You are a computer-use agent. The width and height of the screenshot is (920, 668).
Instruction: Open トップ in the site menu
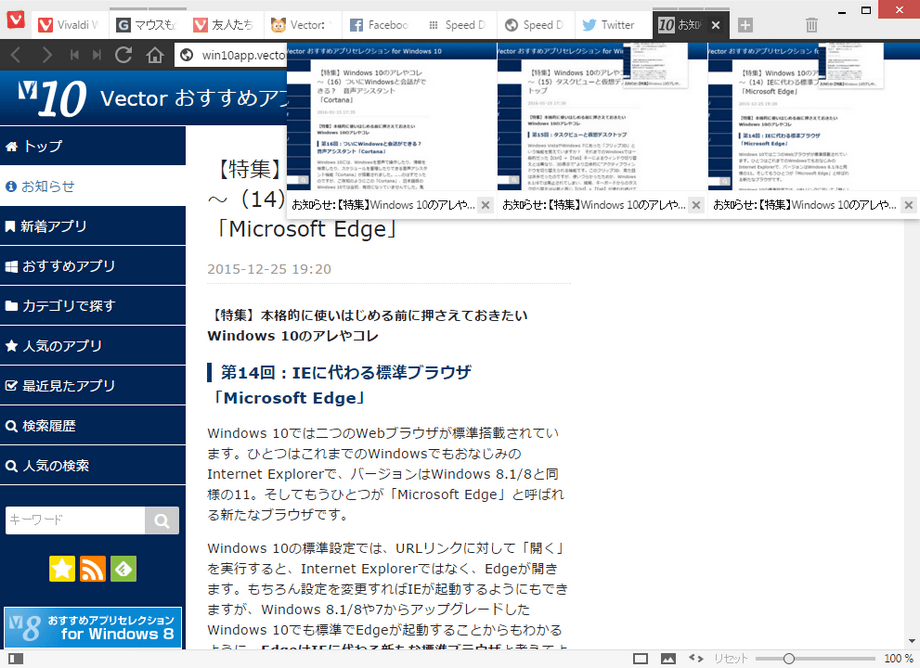93,146
